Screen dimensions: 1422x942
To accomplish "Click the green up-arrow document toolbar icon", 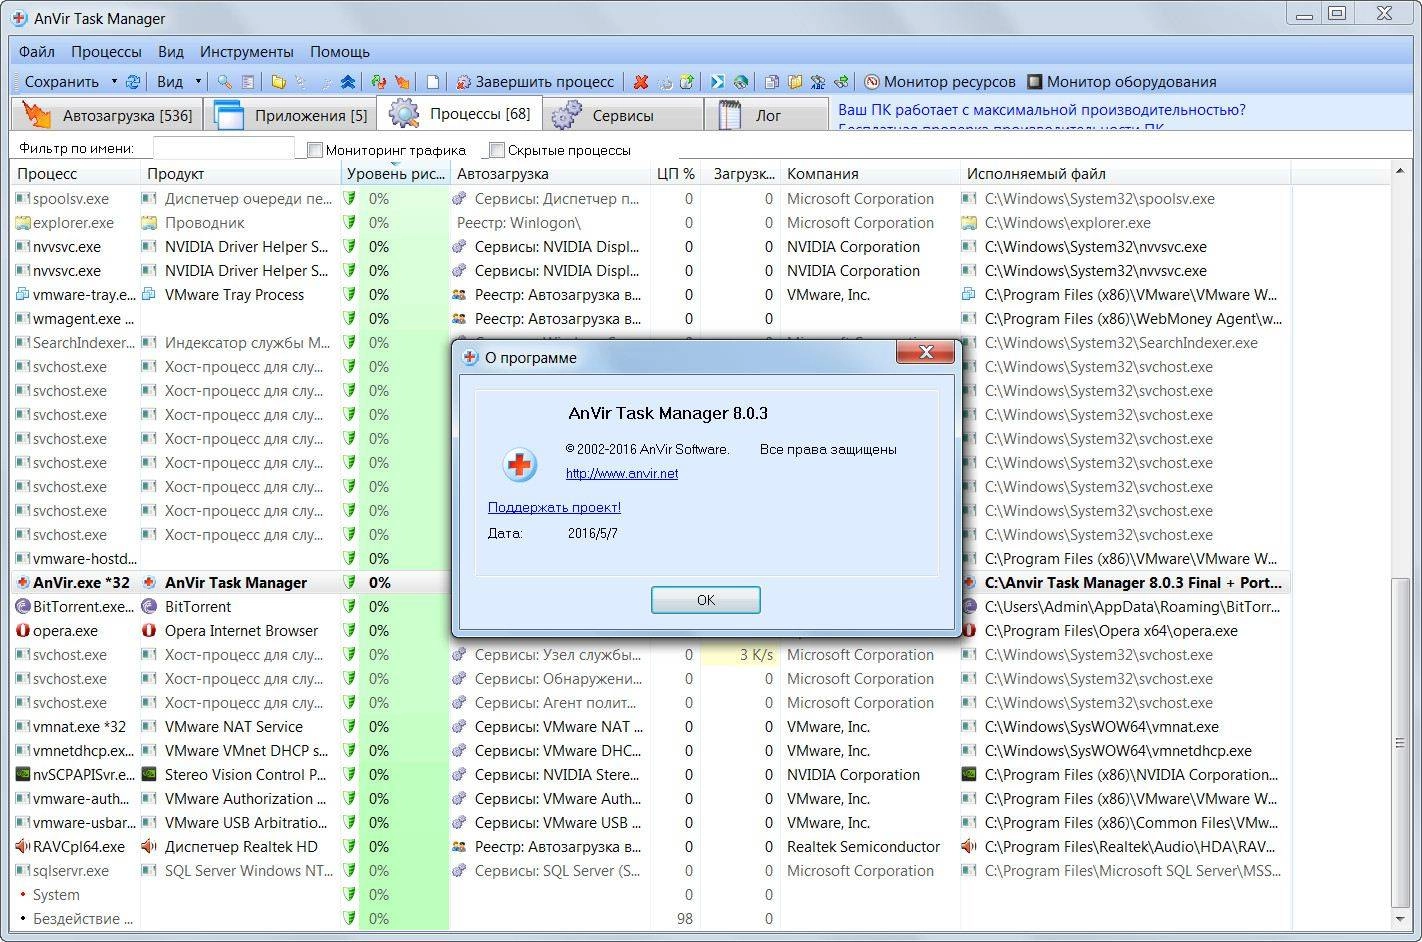I will coord(687,82).
